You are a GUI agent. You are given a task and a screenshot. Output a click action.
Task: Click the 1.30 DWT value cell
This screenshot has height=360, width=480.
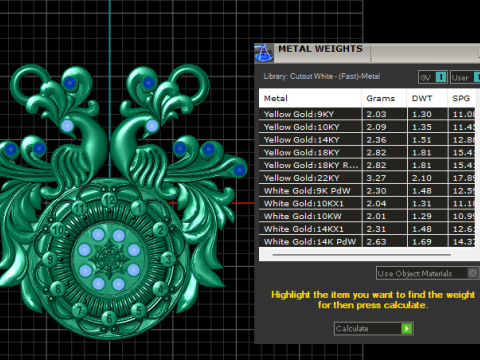427,114
